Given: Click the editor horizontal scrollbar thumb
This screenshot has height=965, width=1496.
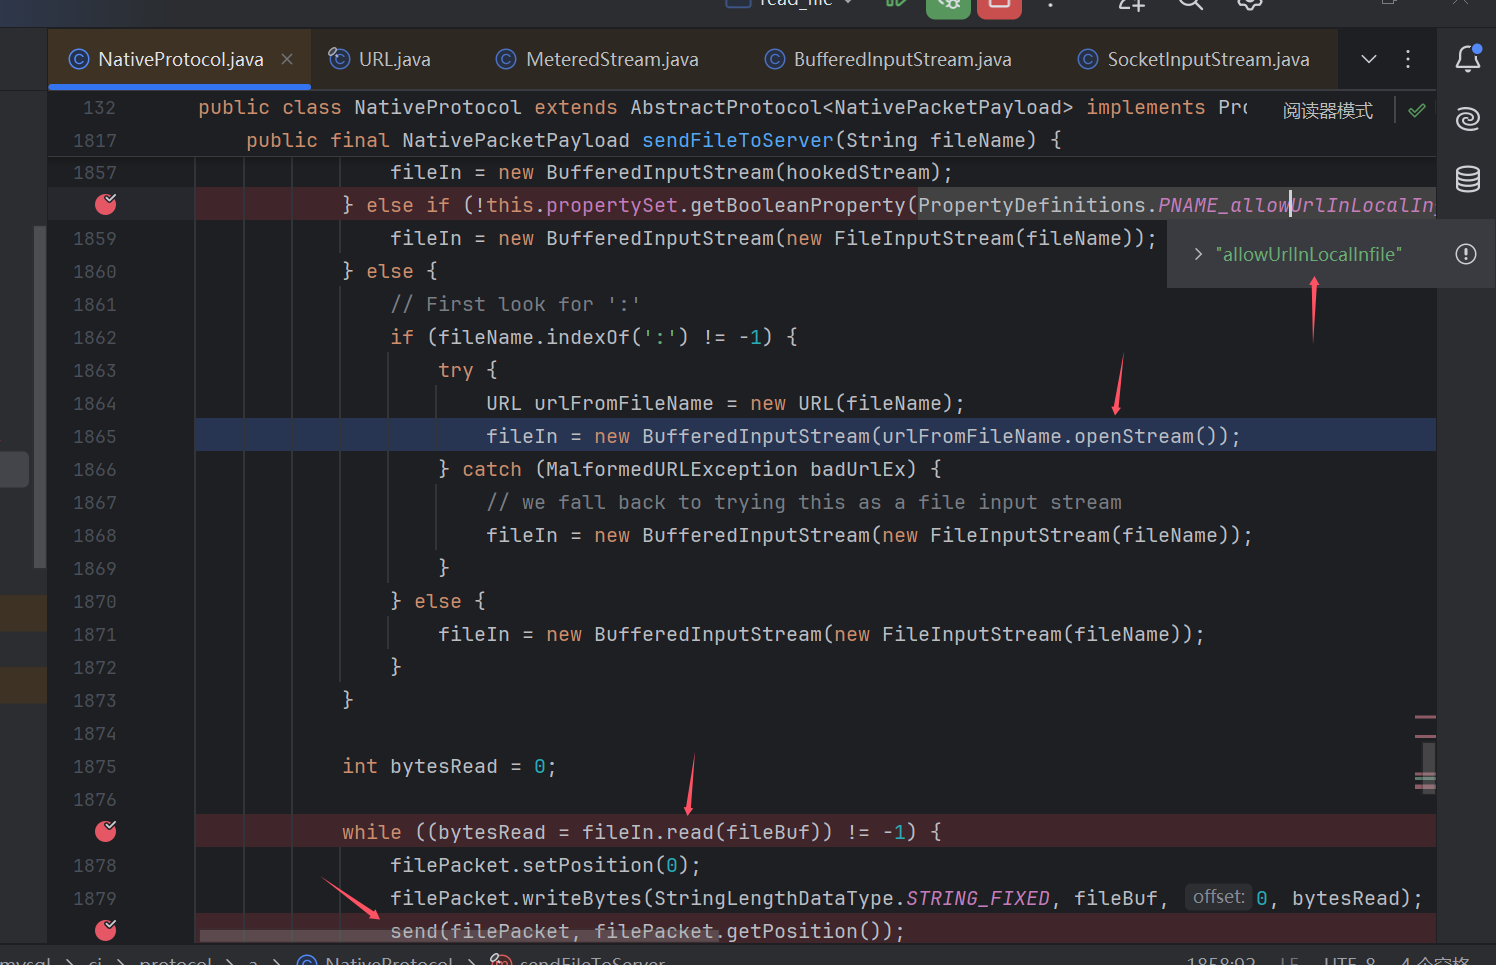Looking at the screenshot, I should click(x=460, y=936).
